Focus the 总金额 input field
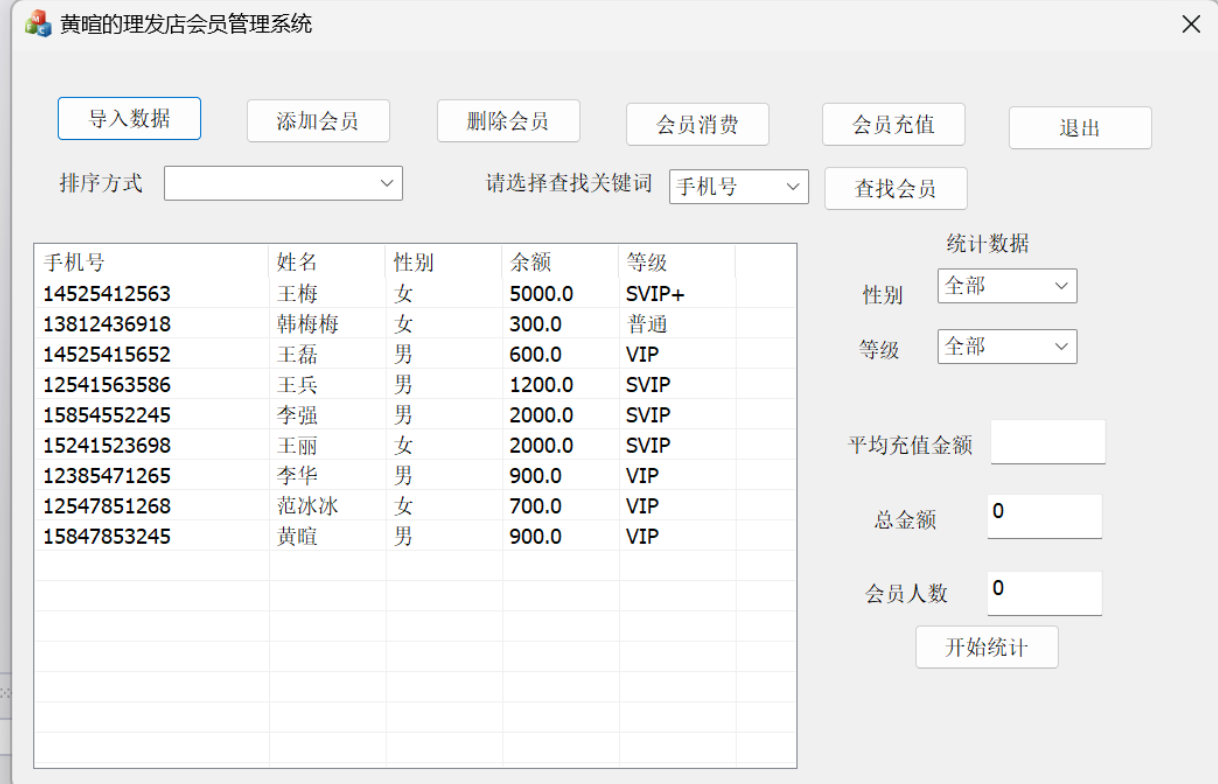Image resolution: width=1218 pixels, height=784 pixels. 1044,516
